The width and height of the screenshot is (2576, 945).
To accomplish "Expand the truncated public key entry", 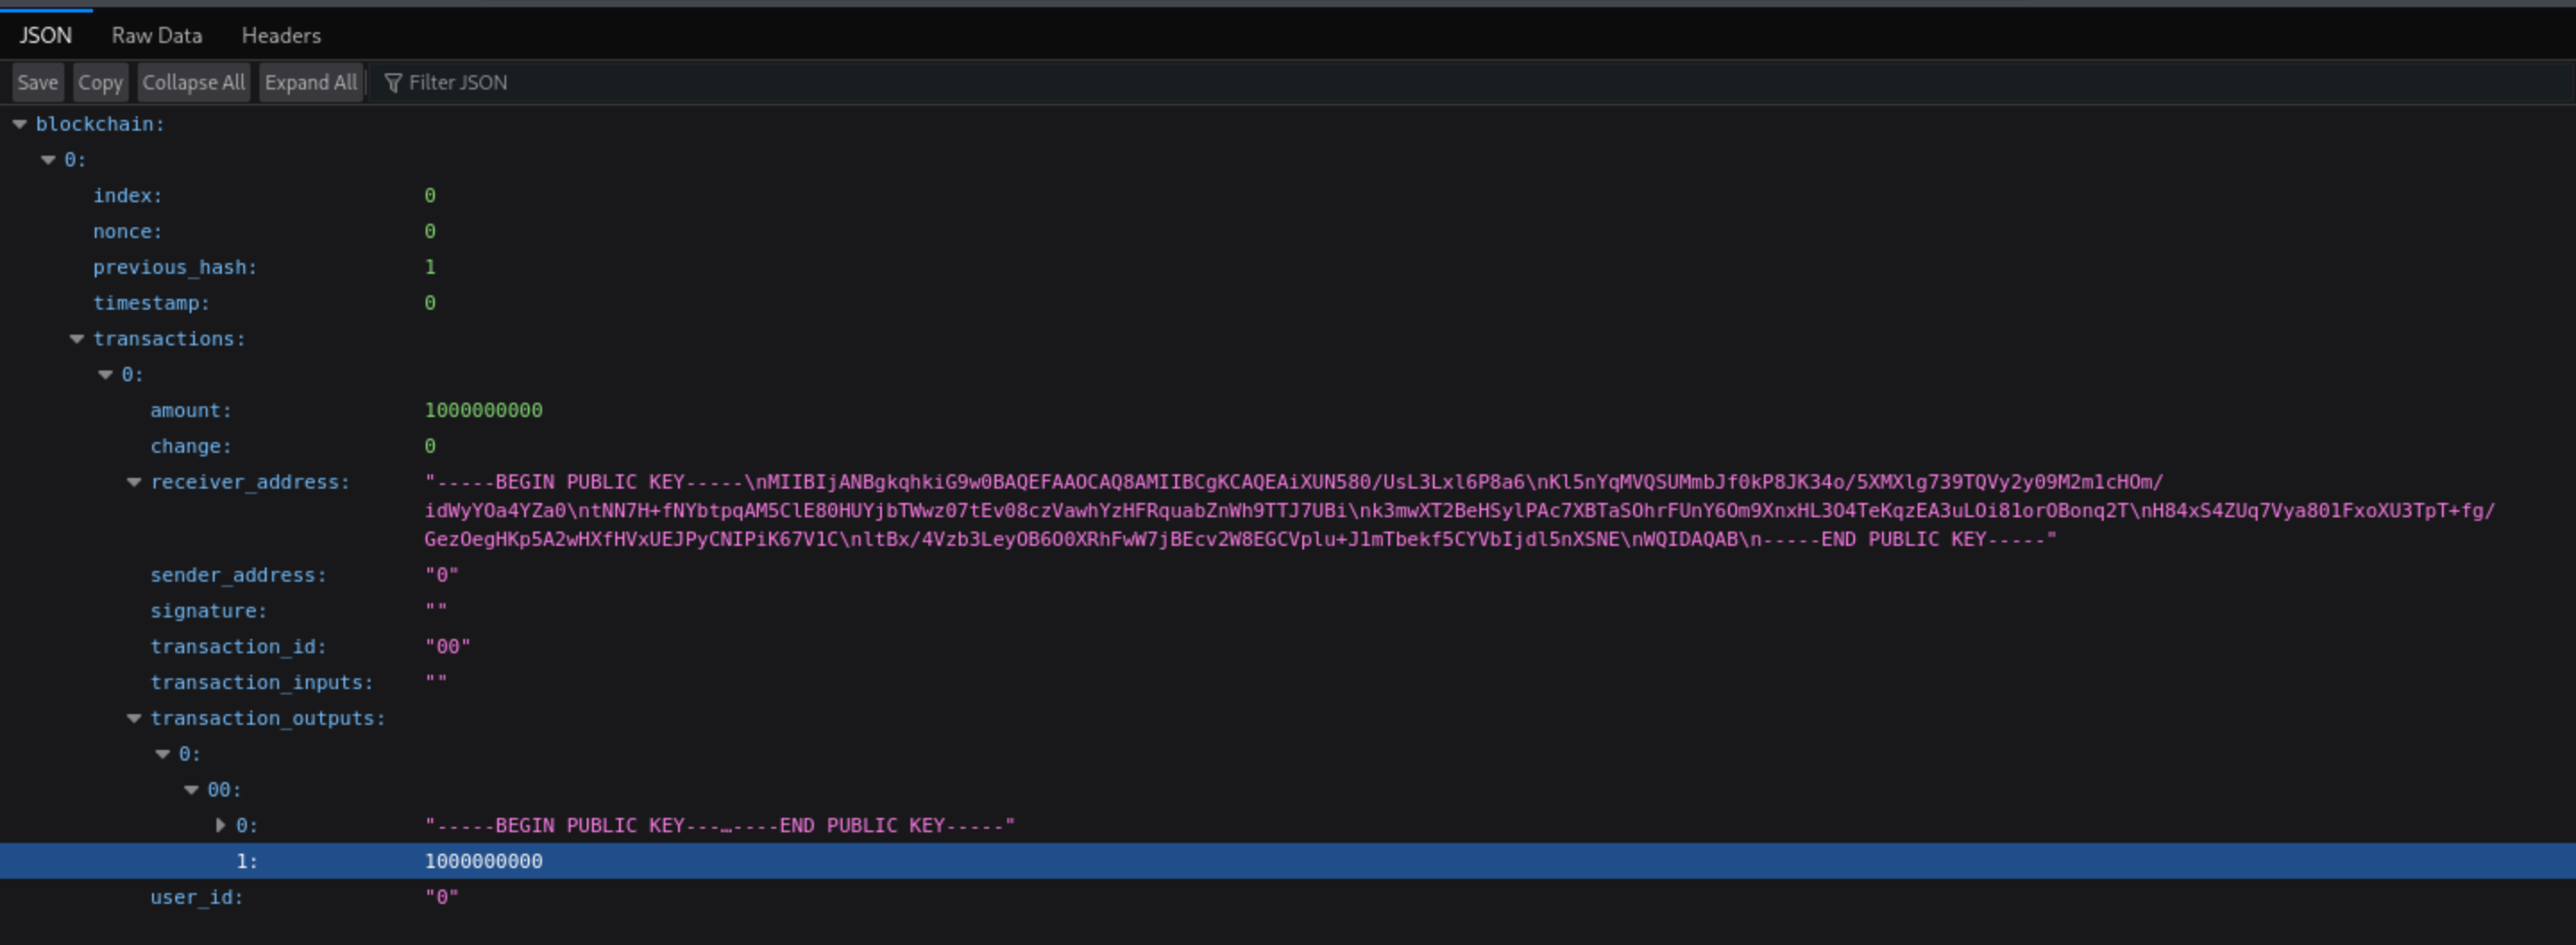I will point(220,825).
